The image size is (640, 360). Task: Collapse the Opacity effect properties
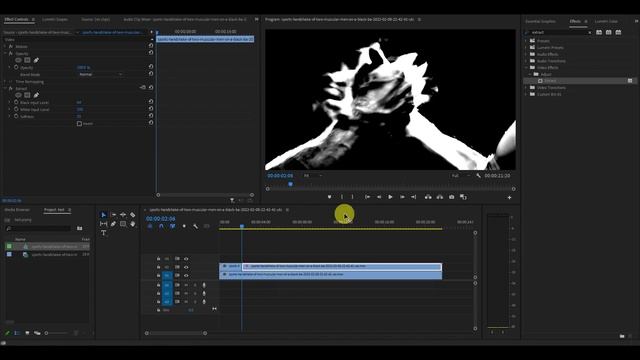tap(5, 53)
